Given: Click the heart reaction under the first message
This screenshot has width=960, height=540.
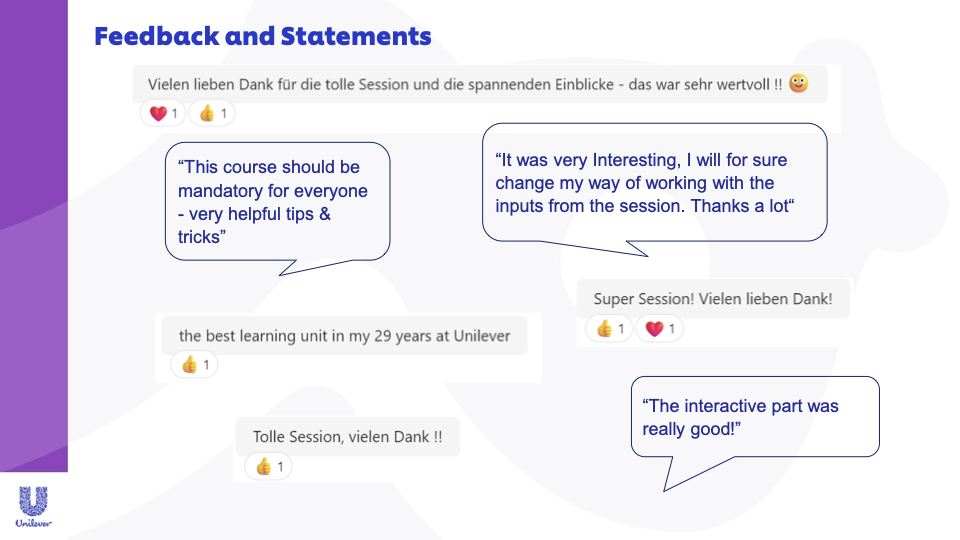Looking at the screenshot, I should coord(162,114).
